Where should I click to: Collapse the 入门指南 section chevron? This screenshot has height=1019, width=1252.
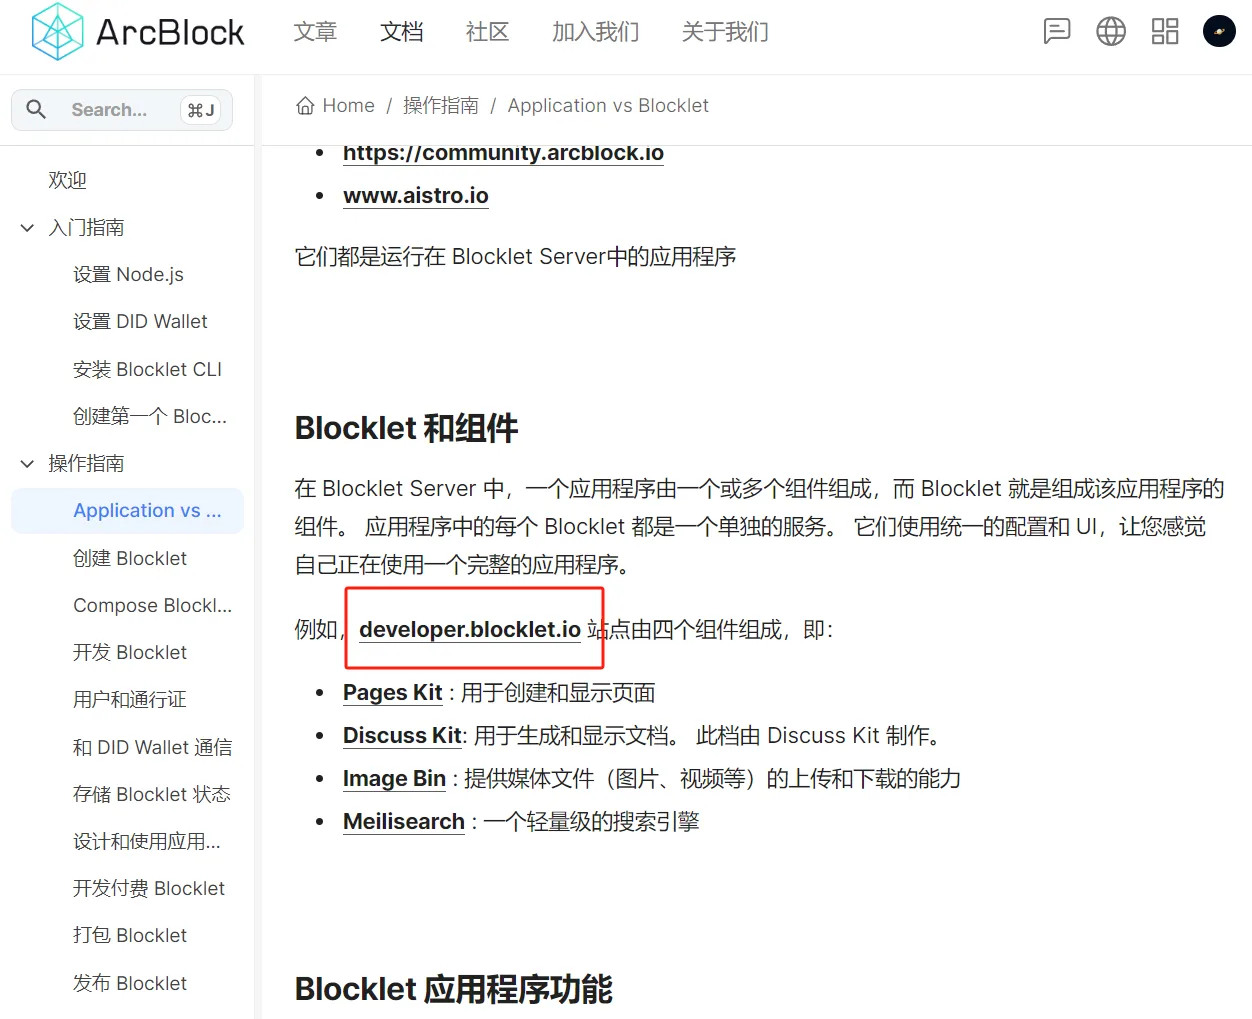pos(28,228)
